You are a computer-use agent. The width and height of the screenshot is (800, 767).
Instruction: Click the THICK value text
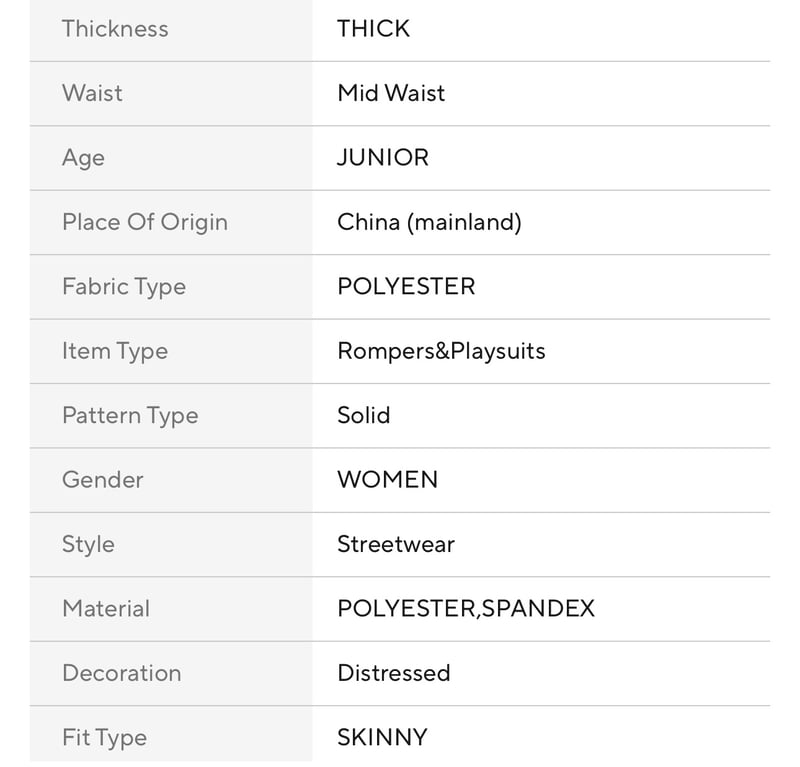tap(373, 29)
